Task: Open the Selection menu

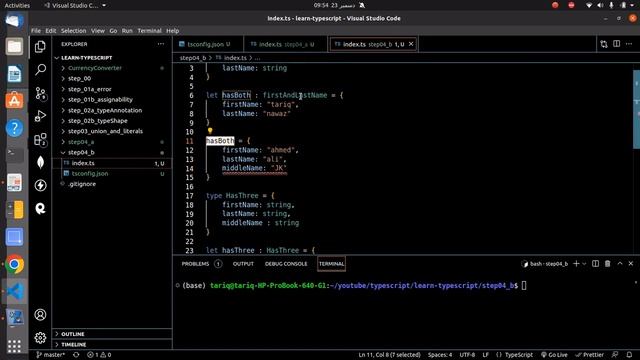Action: (73, 31)
